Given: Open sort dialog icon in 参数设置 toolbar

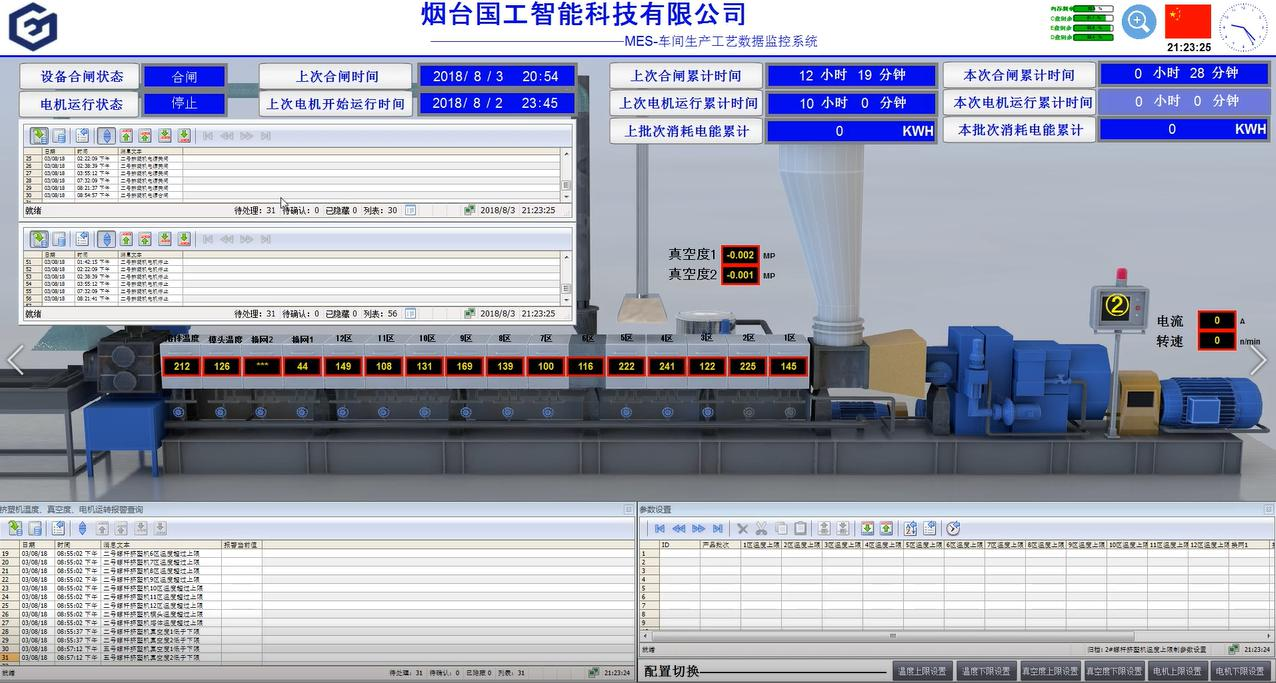Looking at the screenshot, I should coord(910,528).
